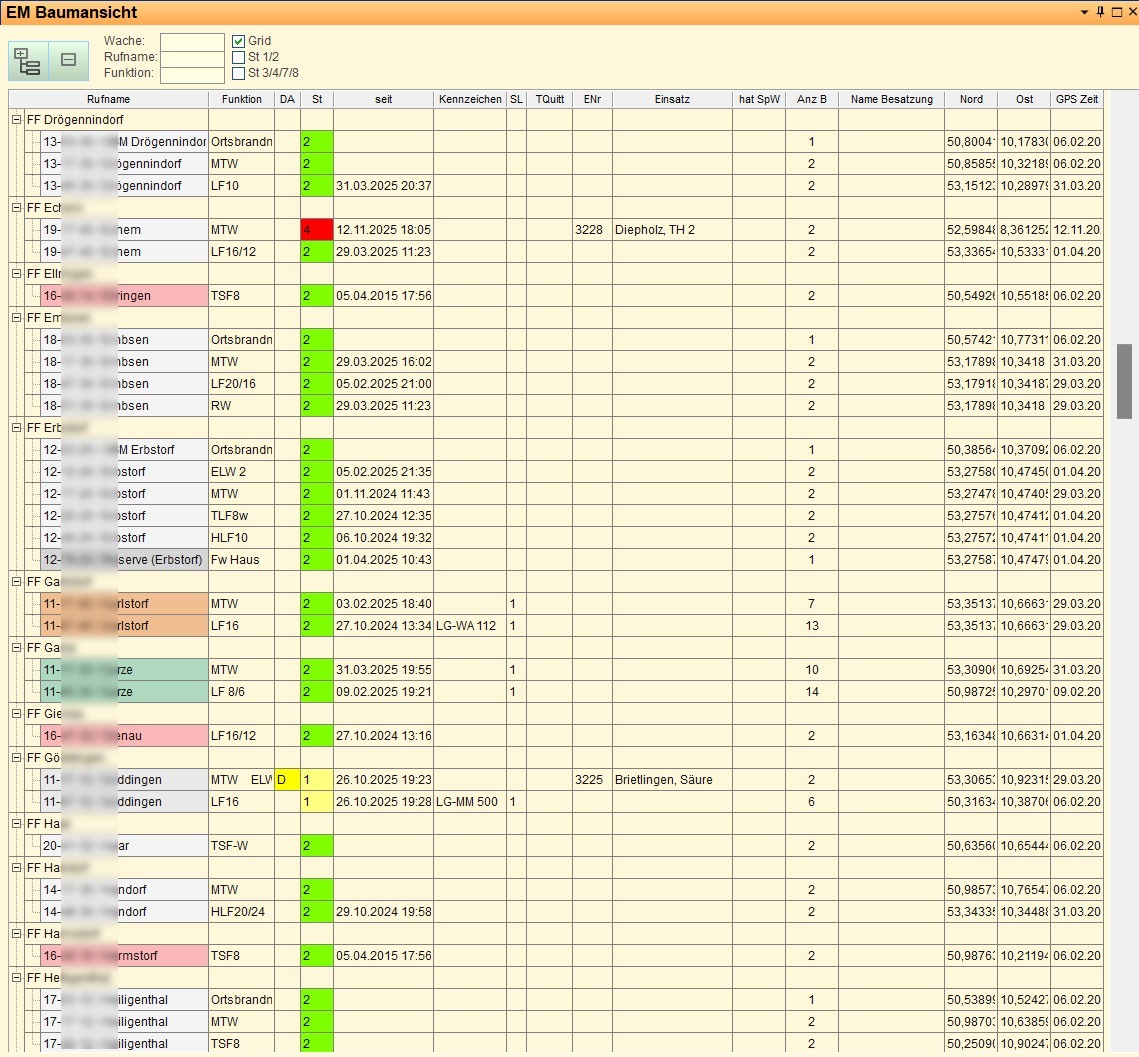This screenshot has height=1057, width=1139.
Task: Click into the Wache filter field
Action: click(x=192, y=41)
